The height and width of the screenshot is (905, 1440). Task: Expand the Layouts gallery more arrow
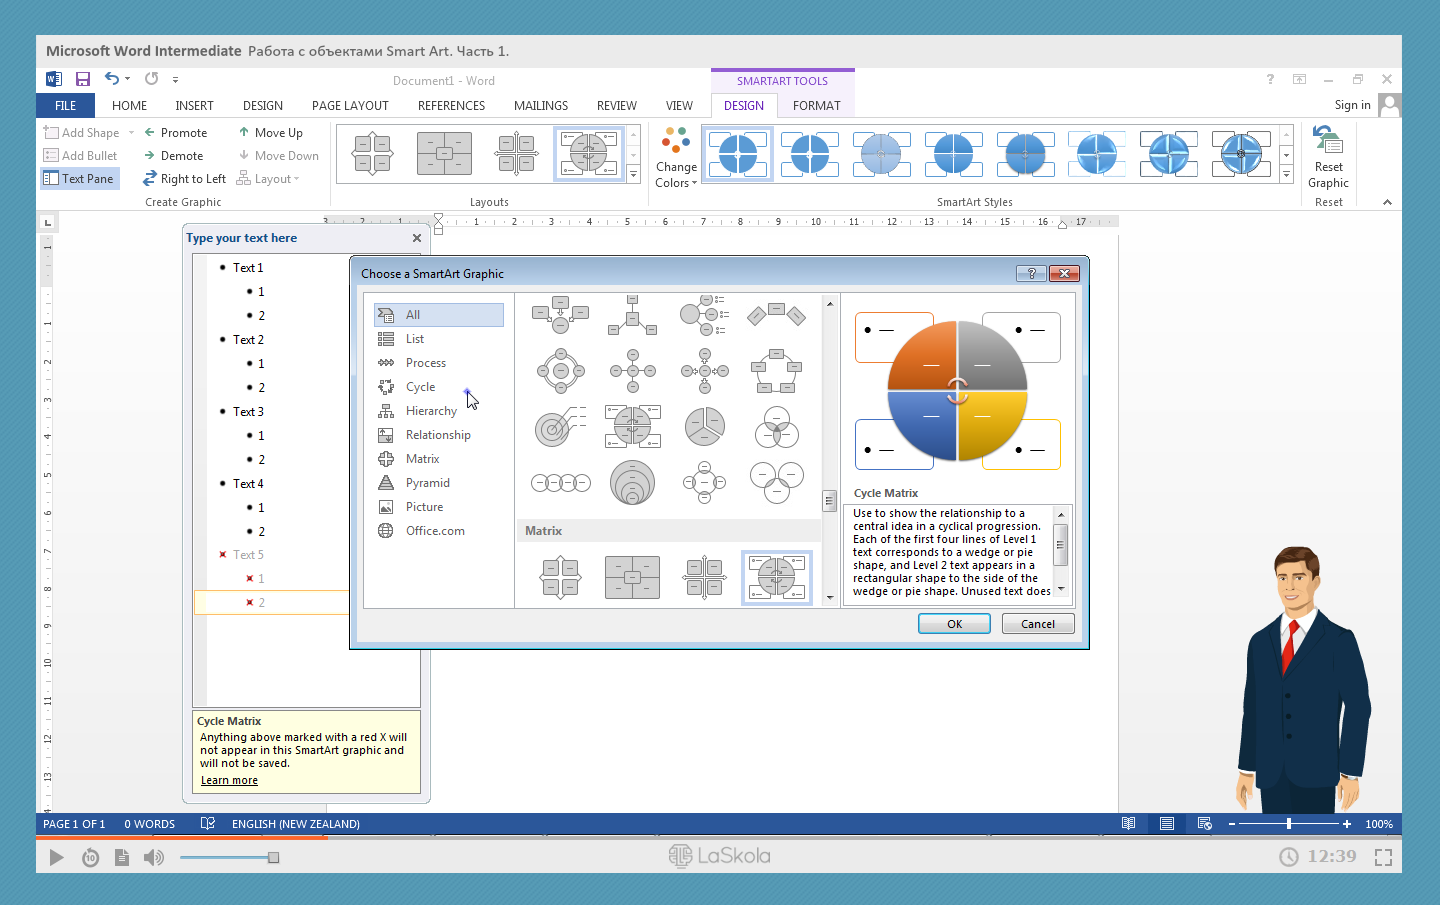tap(633, 175)
